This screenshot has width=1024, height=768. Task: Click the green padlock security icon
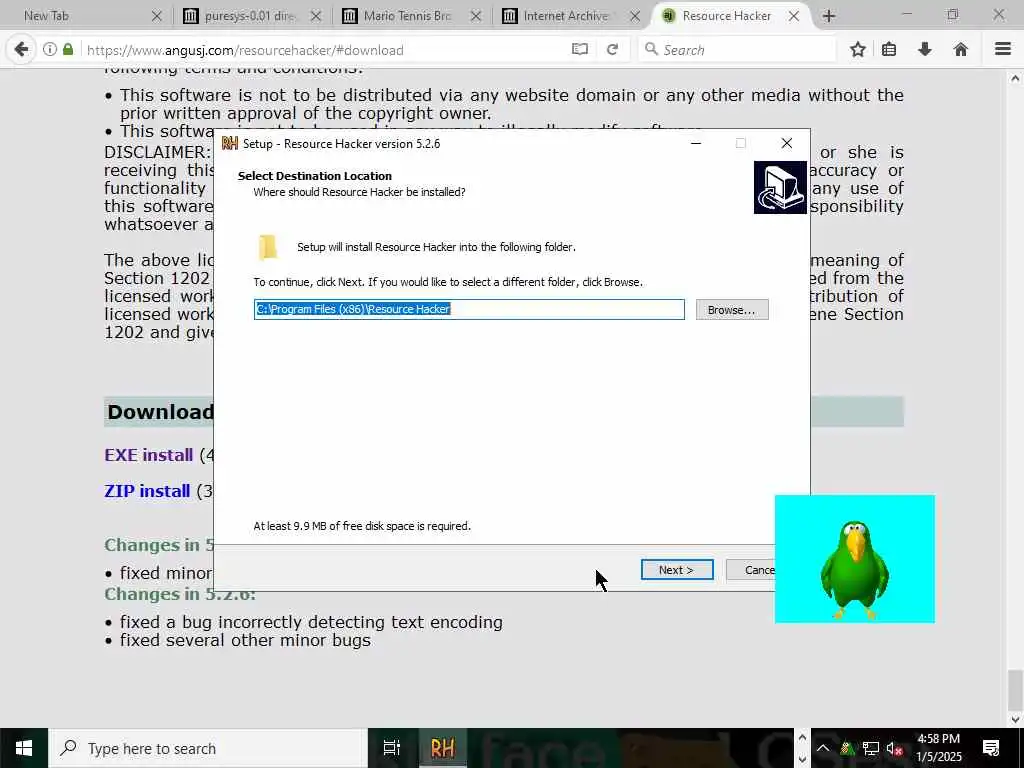pos(68,50)
